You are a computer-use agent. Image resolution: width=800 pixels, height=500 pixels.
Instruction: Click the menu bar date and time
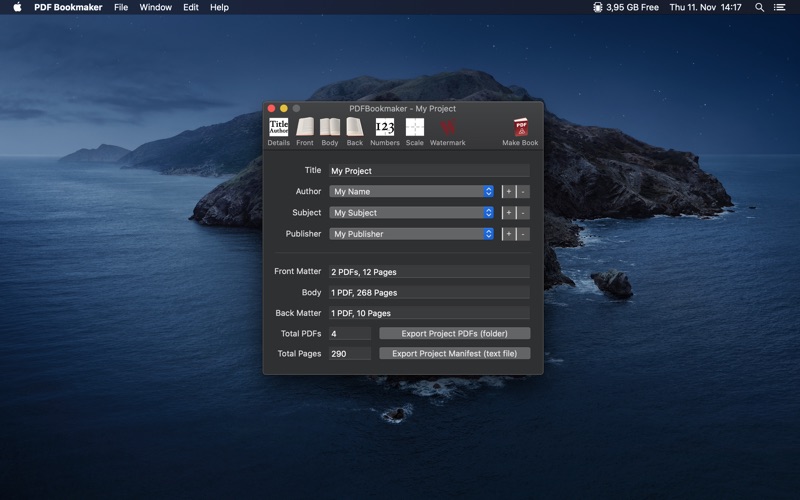(705, 7)
